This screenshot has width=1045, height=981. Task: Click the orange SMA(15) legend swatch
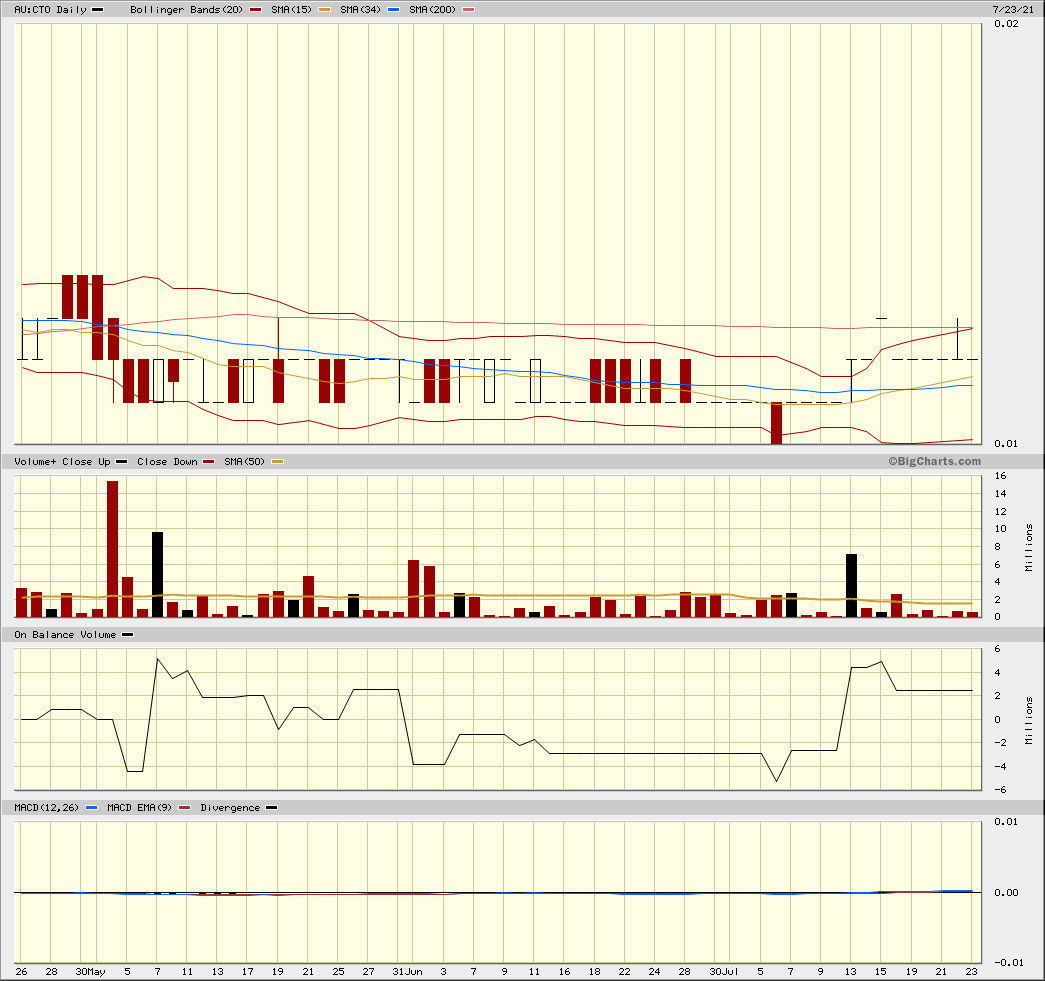pos(324,10)
